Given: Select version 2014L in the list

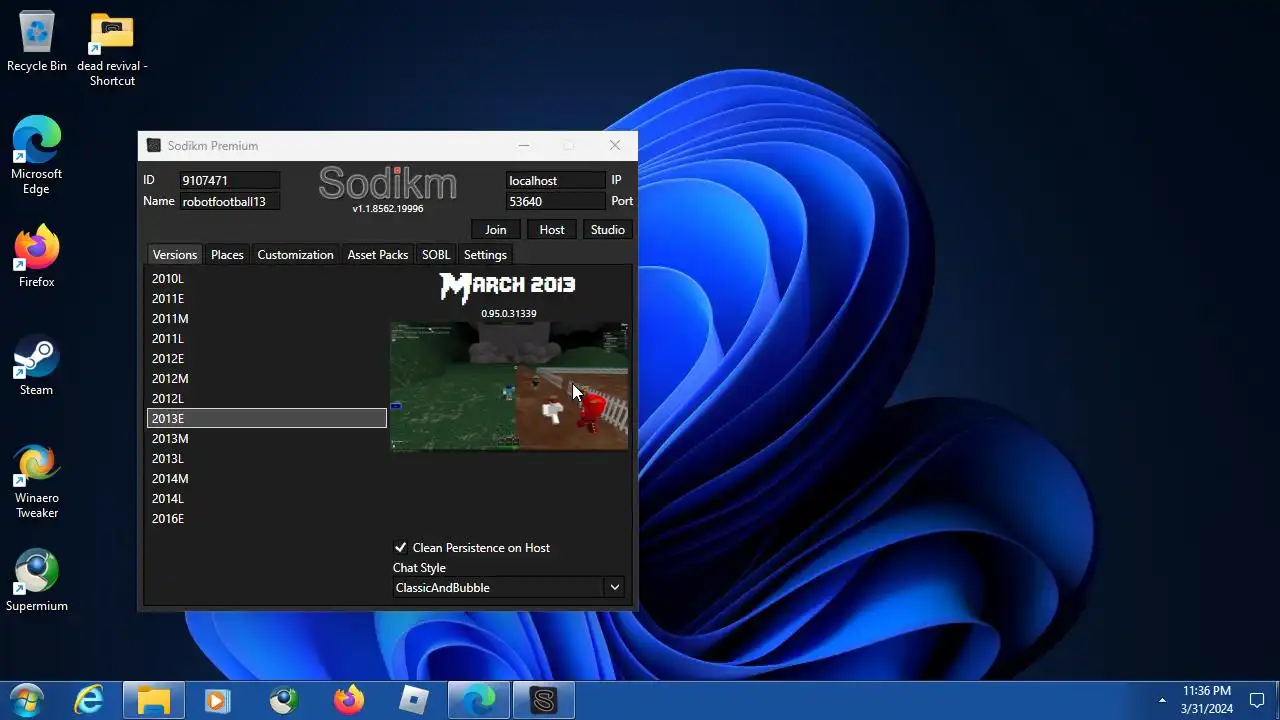Looking at the screenshot, I should pos(267,499).
